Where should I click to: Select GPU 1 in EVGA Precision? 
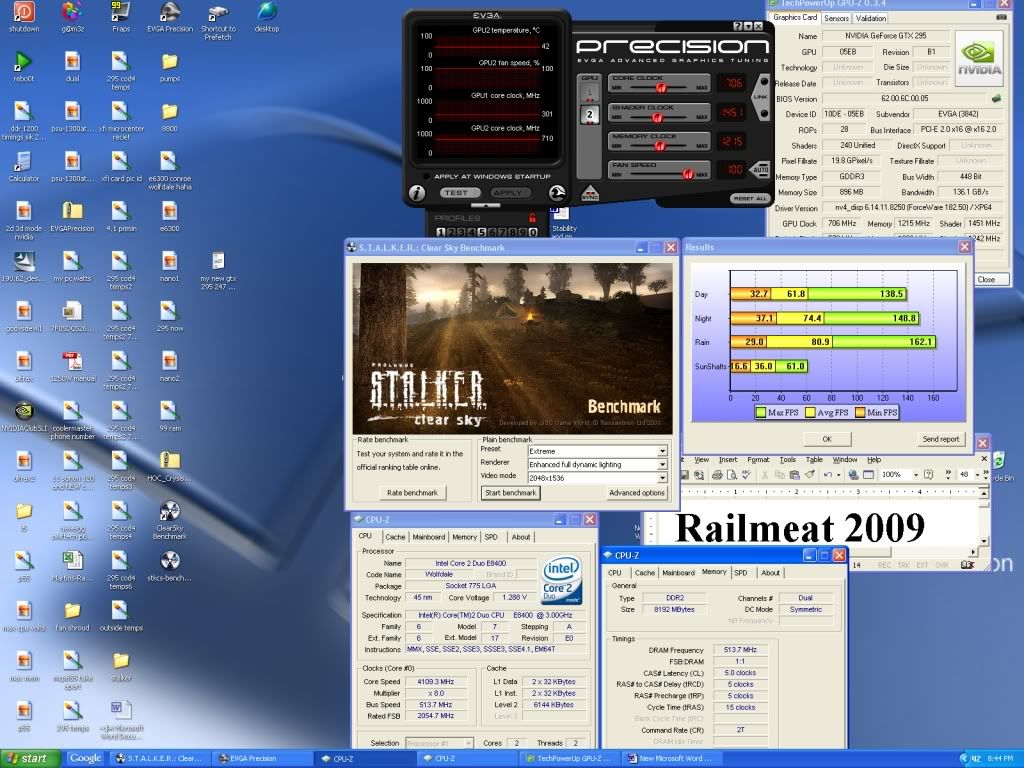589,92
